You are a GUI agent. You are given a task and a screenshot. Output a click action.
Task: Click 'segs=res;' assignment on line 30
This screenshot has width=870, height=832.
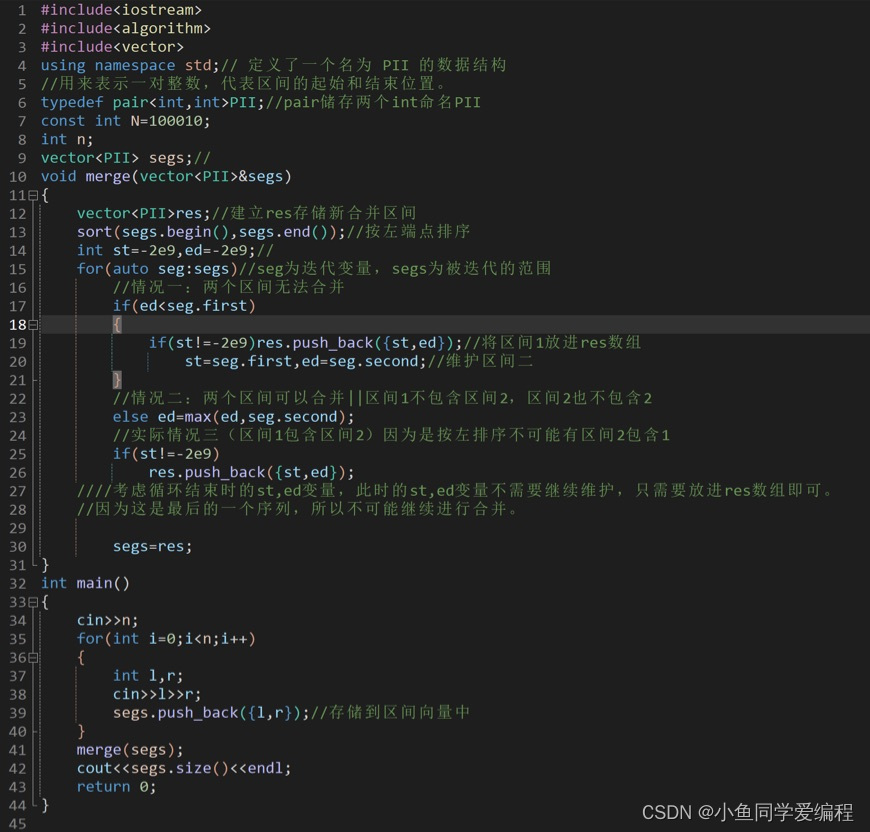click(153, 546)
